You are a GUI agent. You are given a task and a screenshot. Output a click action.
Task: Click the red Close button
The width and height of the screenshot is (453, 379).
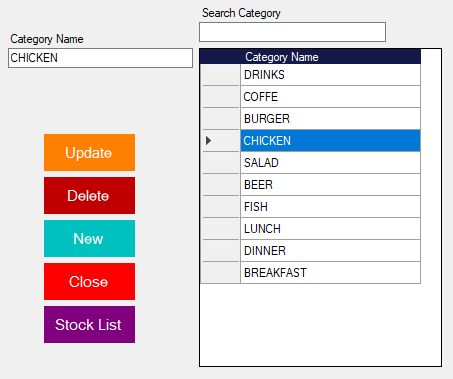89,282
